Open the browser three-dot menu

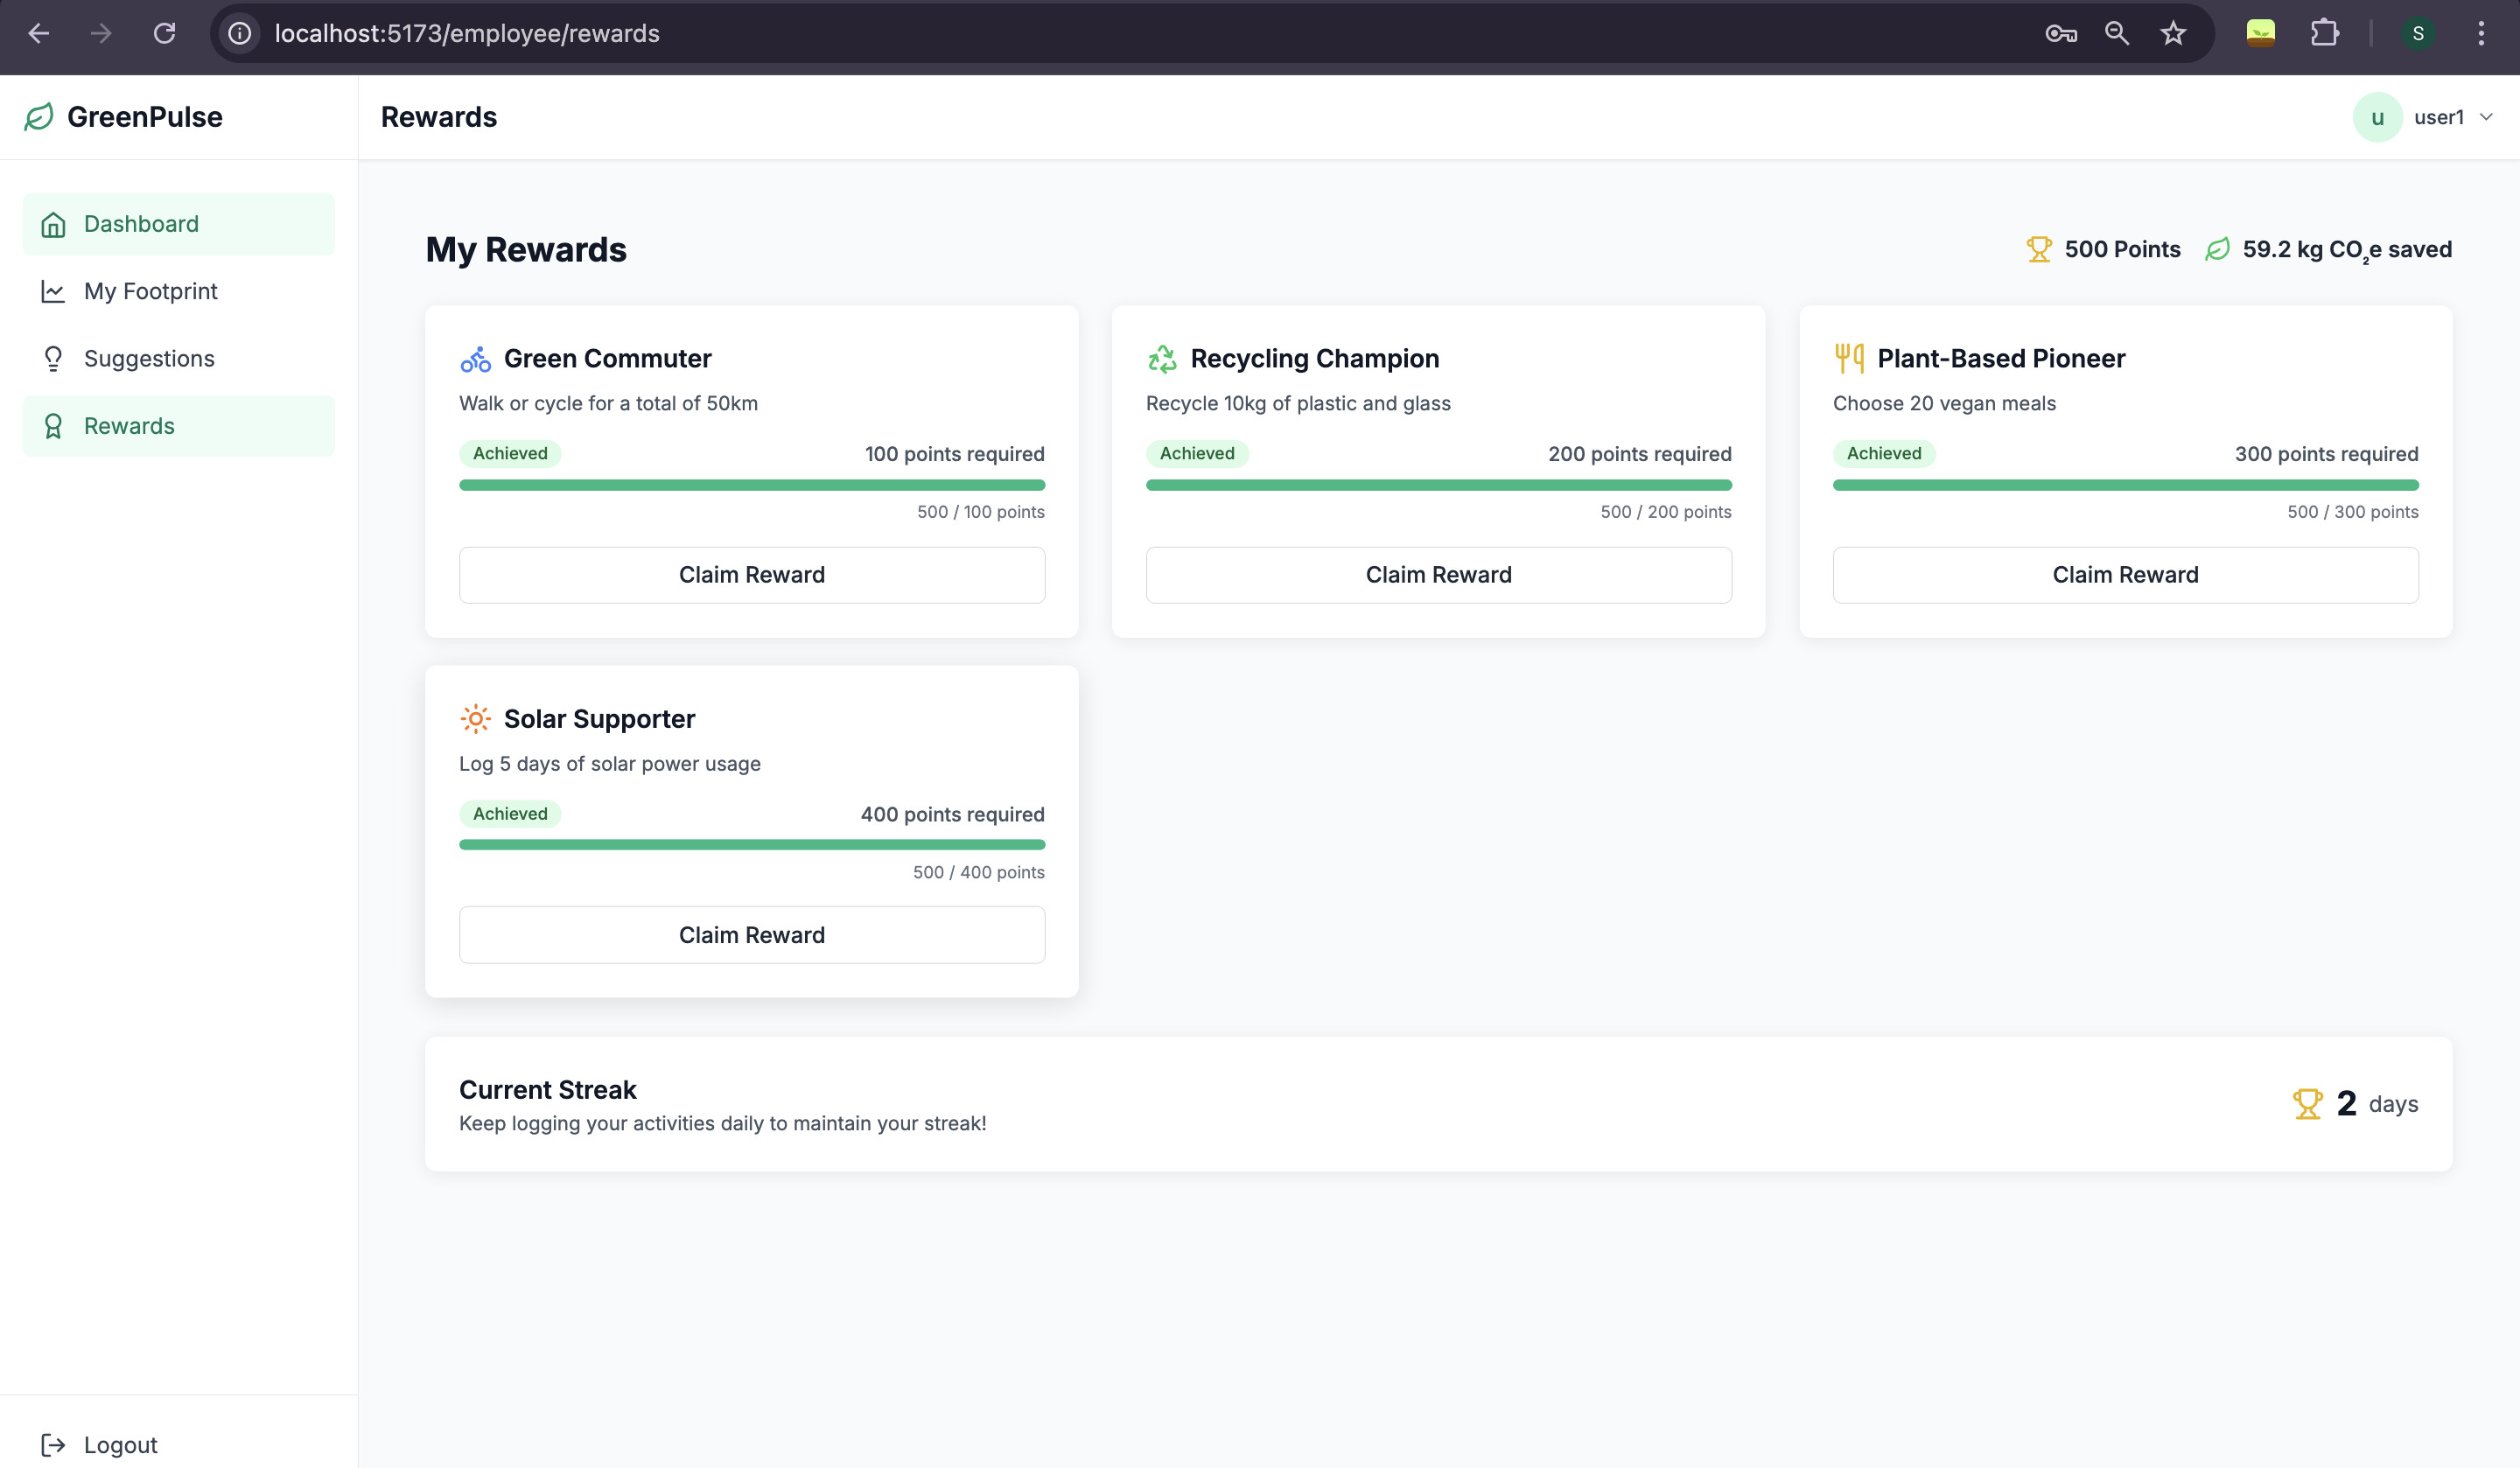[x=2481, y=34]
